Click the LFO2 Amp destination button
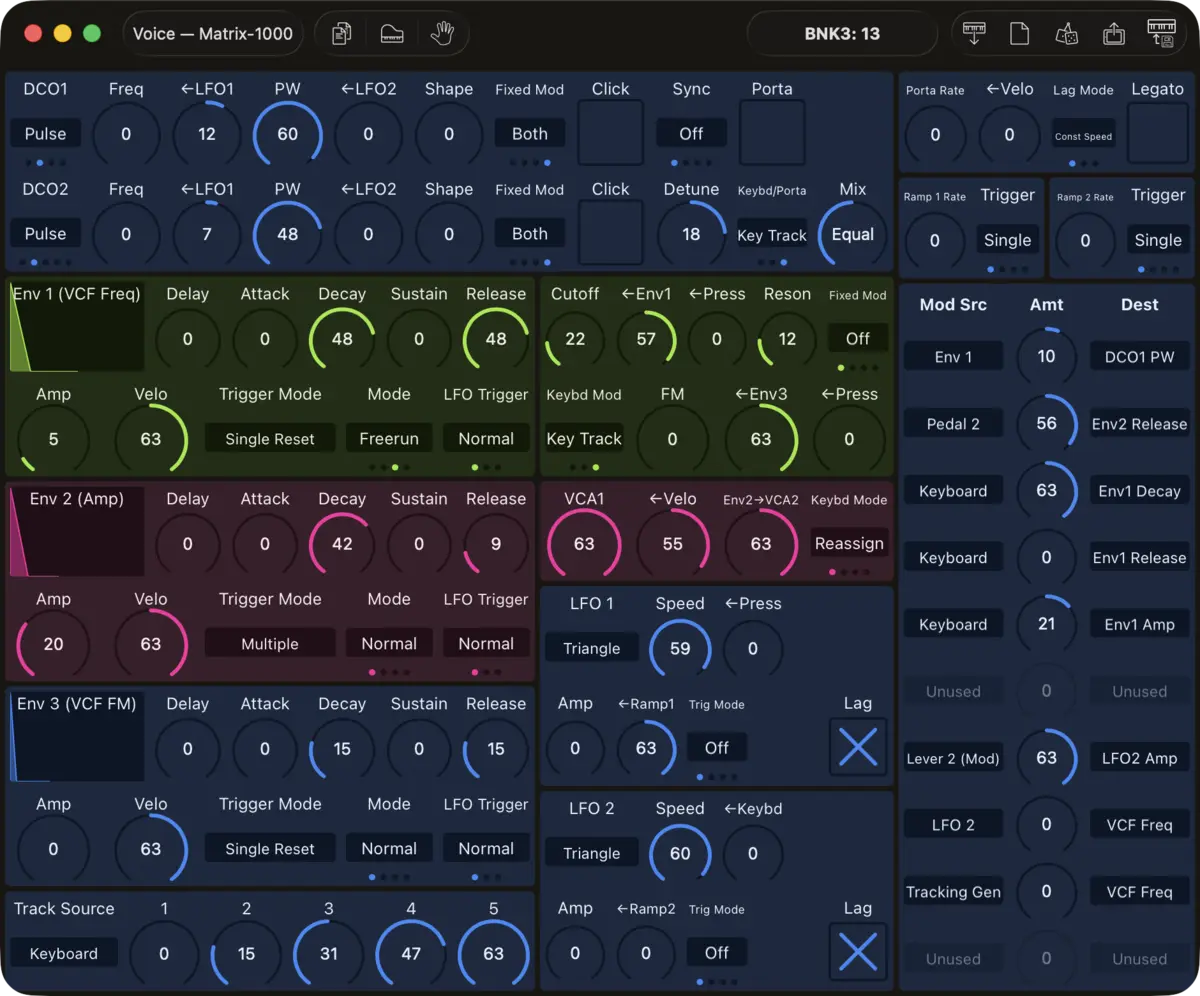The height and width of the screenshot is (996, 1200). click(x=1139, y=758)
